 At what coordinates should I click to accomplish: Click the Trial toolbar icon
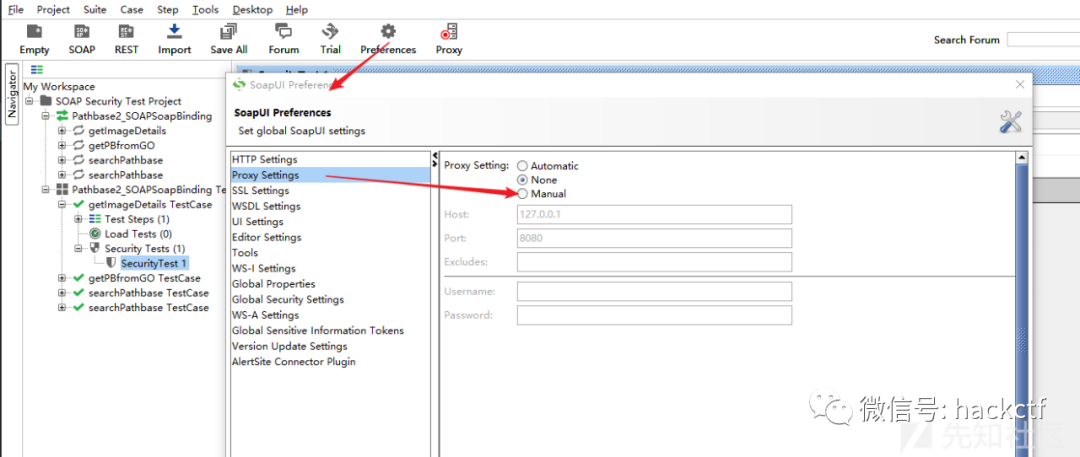coord(331,32)
